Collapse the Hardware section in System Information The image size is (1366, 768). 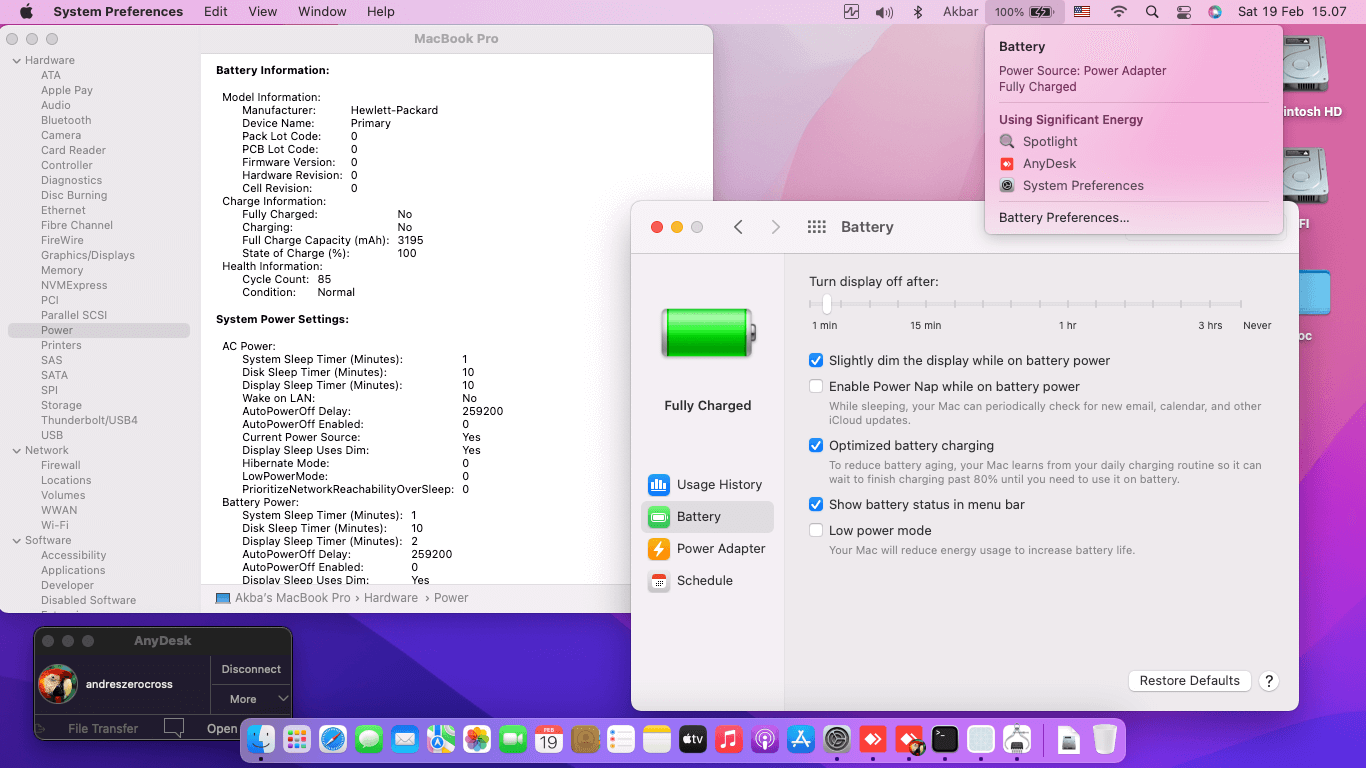coord(16,60)
